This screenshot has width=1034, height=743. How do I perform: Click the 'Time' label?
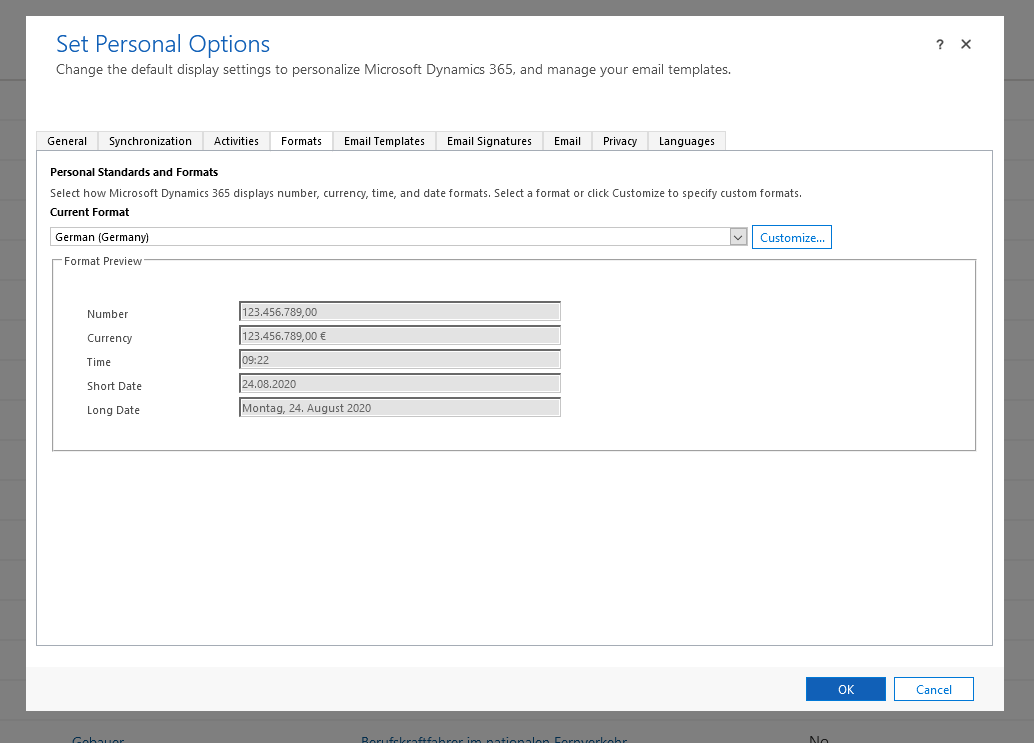click(99, 362)
